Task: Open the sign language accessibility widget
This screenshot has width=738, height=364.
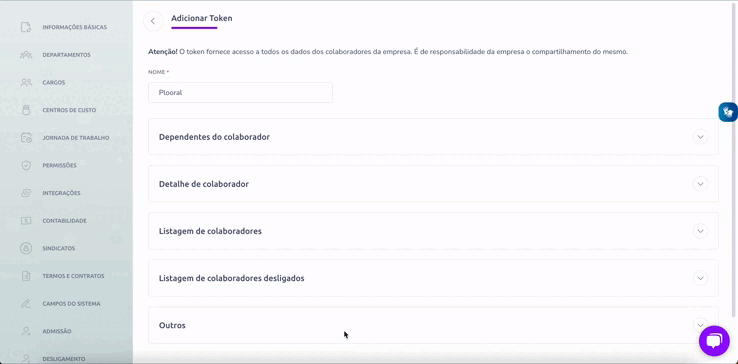Action: pyautogui.click(x=728, y=112)
